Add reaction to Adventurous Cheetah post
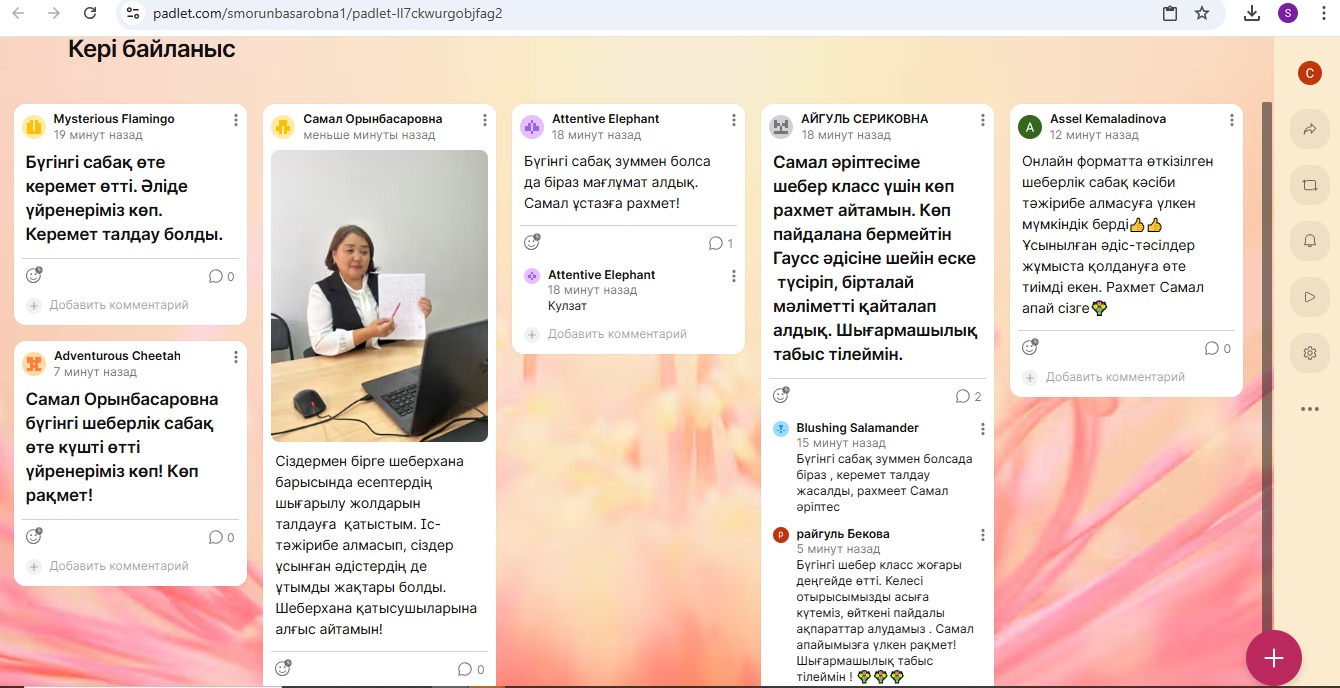 point(33,537)
